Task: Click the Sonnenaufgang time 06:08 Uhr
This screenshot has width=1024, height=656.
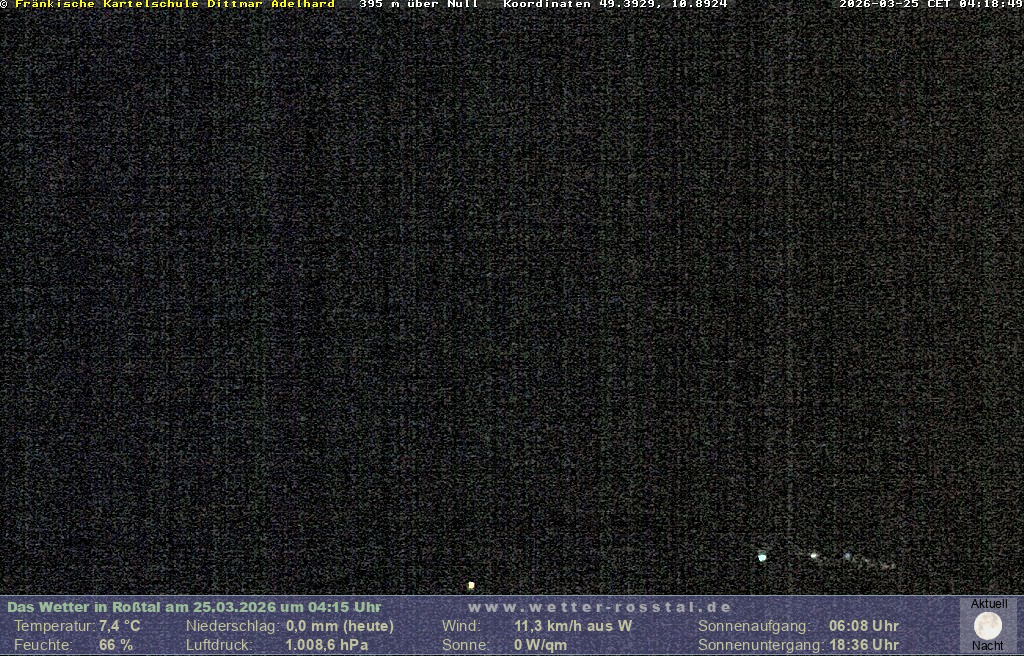Action: [864, 626]
